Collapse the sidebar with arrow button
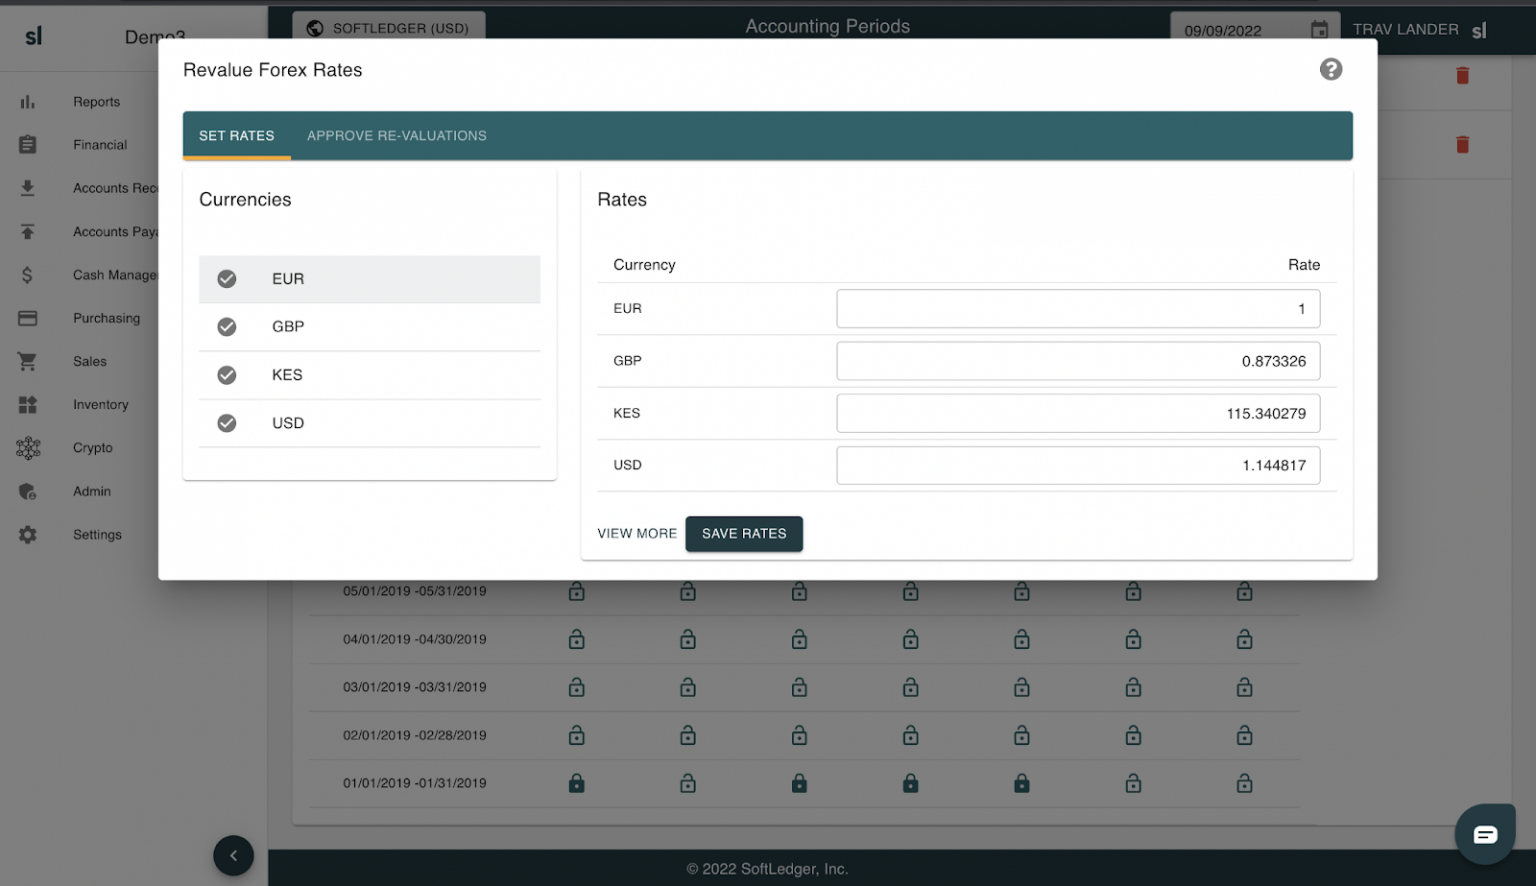The width and height of the screenshot is (1536, 886). click(233, 855)
